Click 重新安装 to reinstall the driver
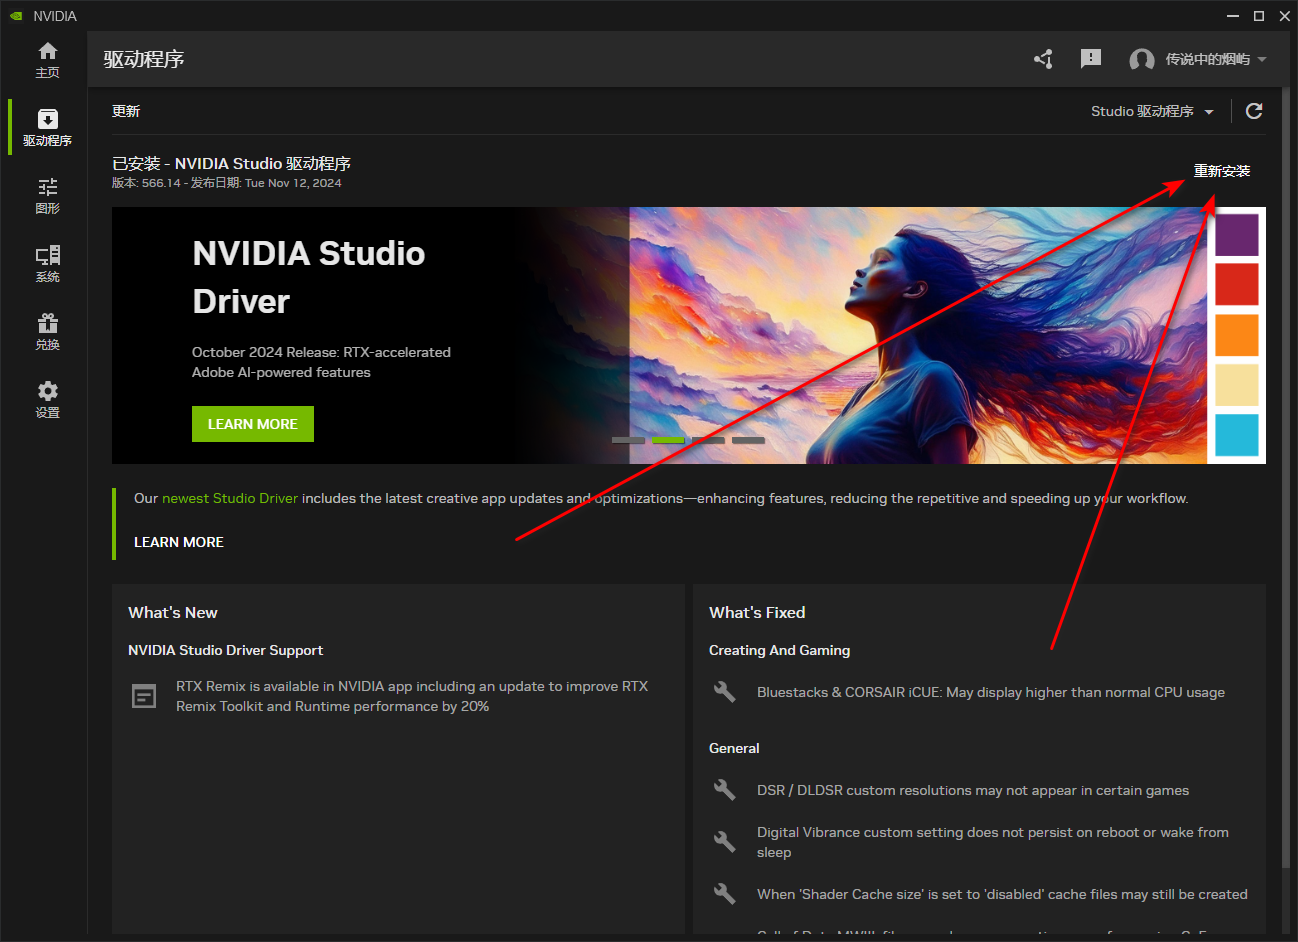This screenshot has width=1298, height=942. pos(1222,171)
